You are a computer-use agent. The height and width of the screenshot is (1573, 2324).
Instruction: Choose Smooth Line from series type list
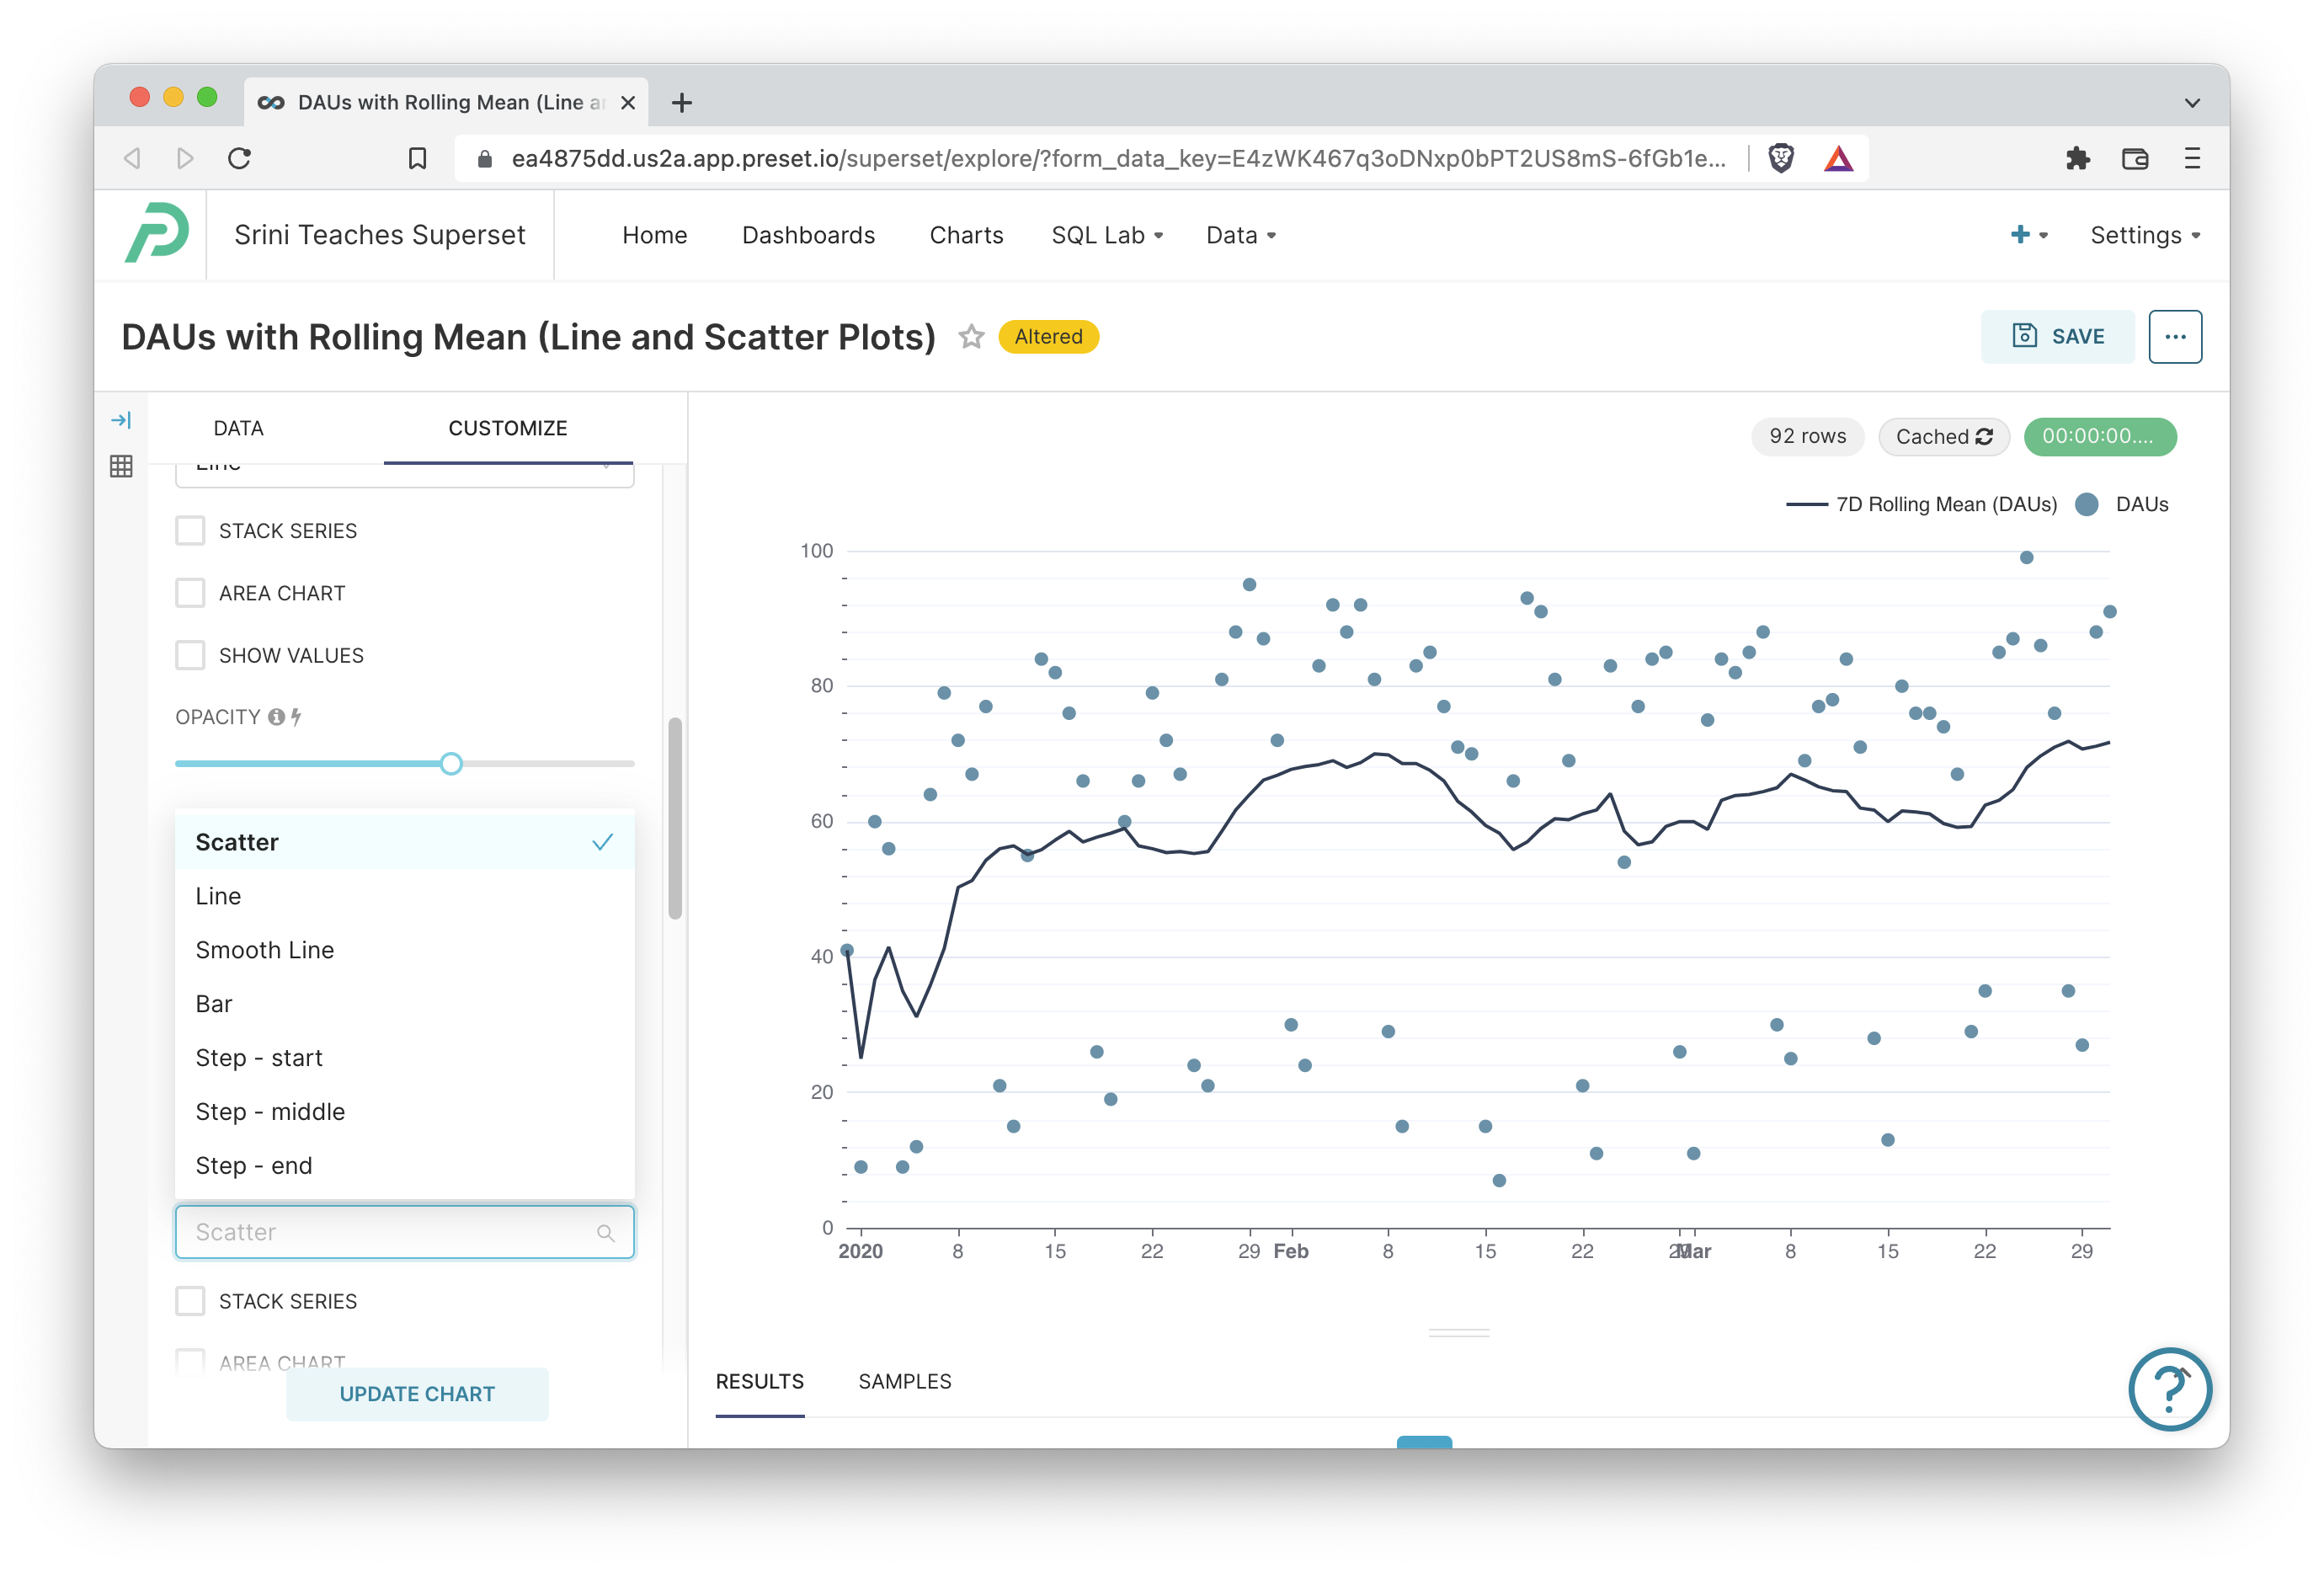[265, 950]
